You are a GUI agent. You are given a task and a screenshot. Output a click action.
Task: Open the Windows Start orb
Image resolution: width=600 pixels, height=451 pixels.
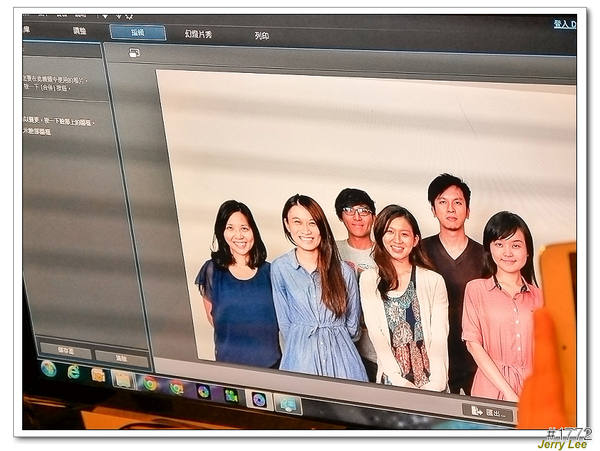pos(49,369)
